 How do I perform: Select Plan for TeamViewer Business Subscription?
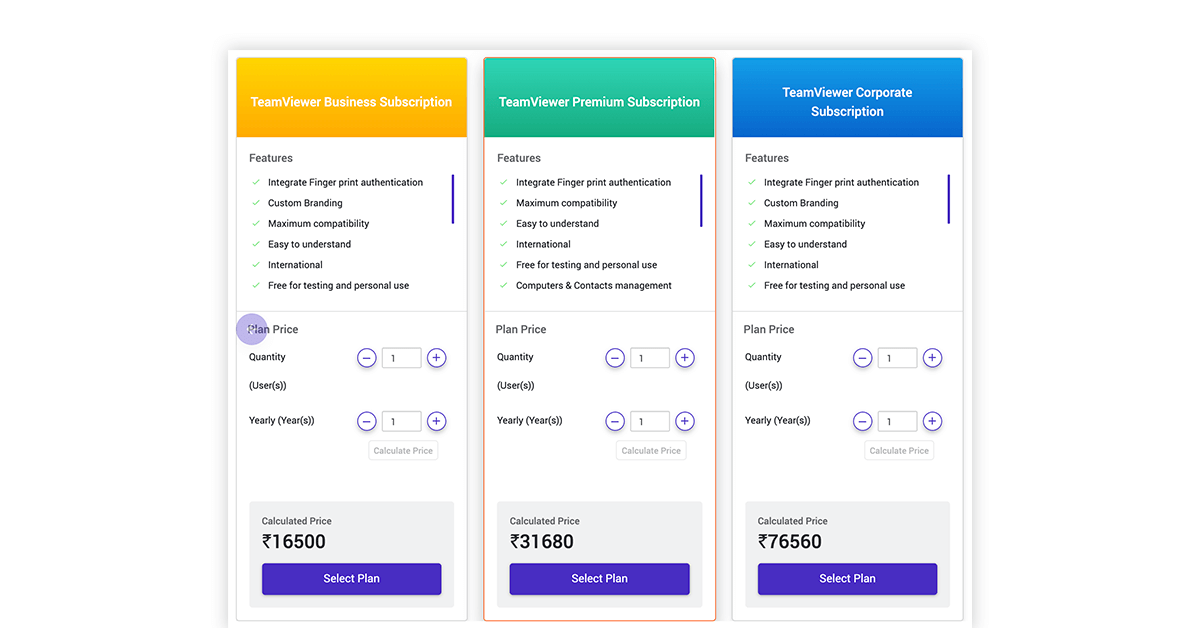point(351,579)
